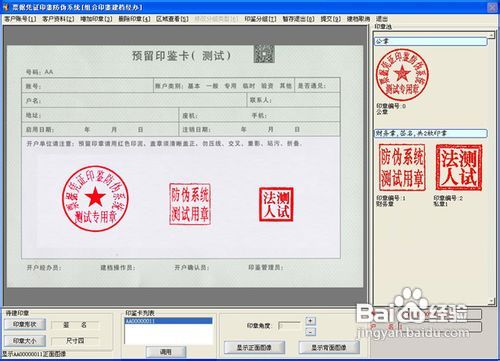Click the 户名 field on the card
Screen dimensions: 500x361
click(x=134, y=100)
